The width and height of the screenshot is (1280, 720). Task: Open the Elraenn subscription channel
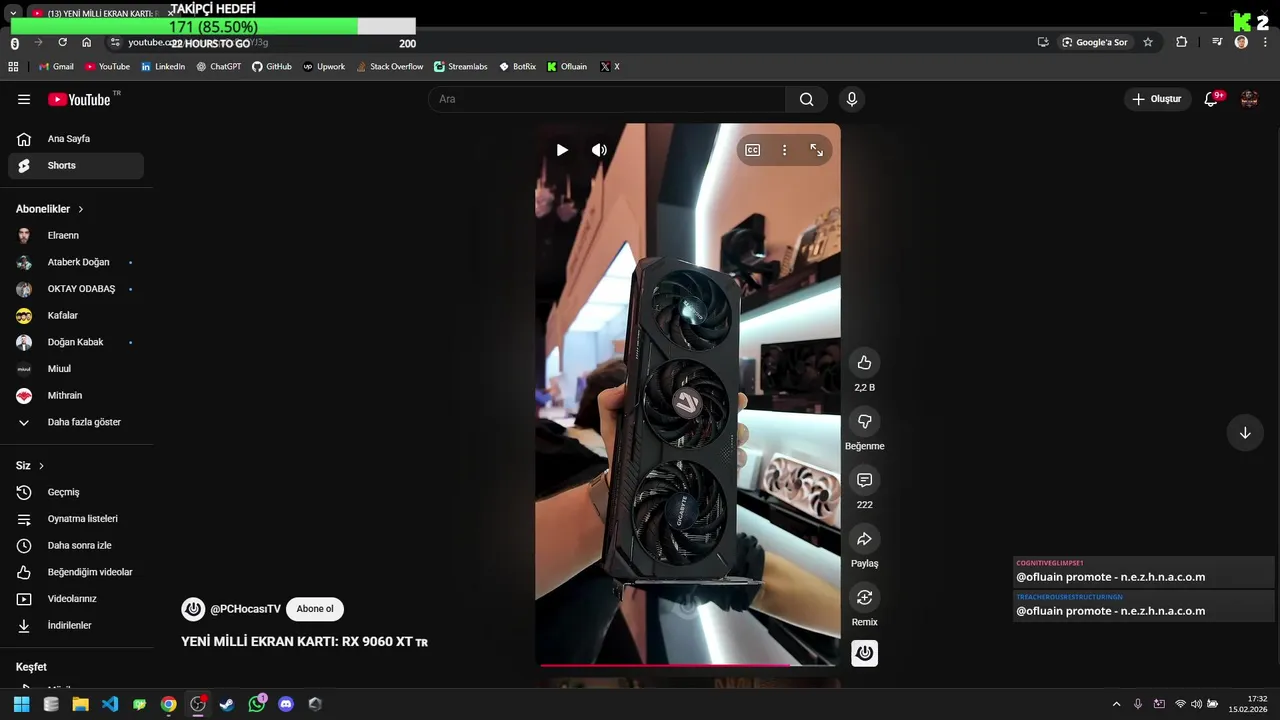coord(76,236)
